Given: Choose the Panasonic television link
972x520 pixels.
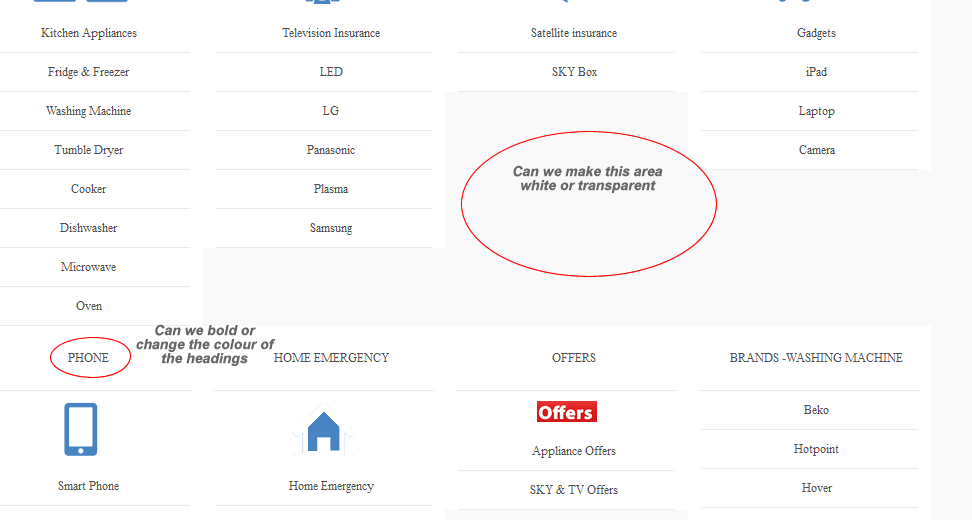Looking at the screenshot, I should click(330, 150).
